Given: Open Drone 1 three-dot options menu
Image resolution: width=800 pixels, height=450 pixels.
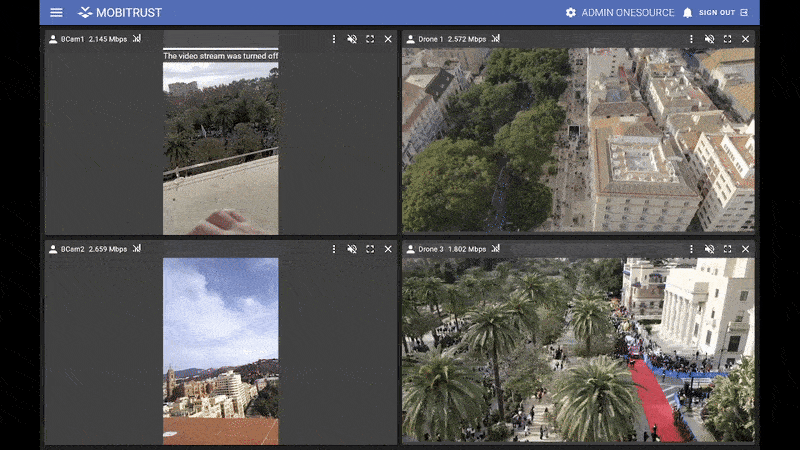Looking at the screenshot, I should tap(691, 39).
